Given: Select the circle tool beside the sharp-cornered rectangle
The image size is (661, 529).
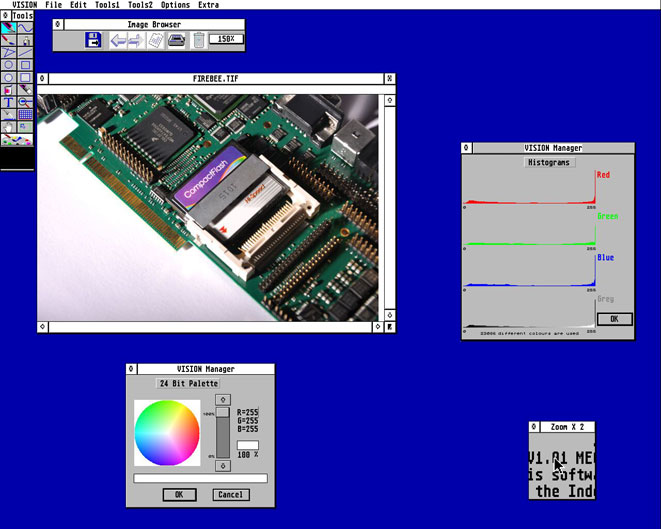Looking at the screenshot, I should pos(8,65).
